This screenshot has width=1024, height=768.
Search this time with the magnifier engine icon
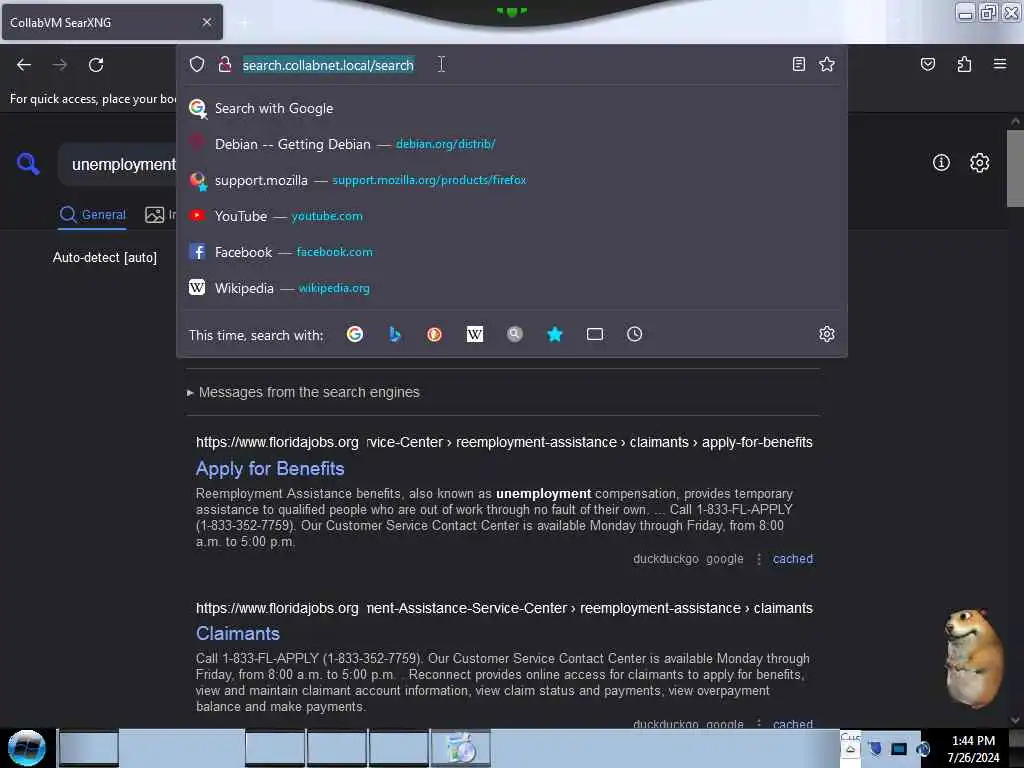coord(515,334)
